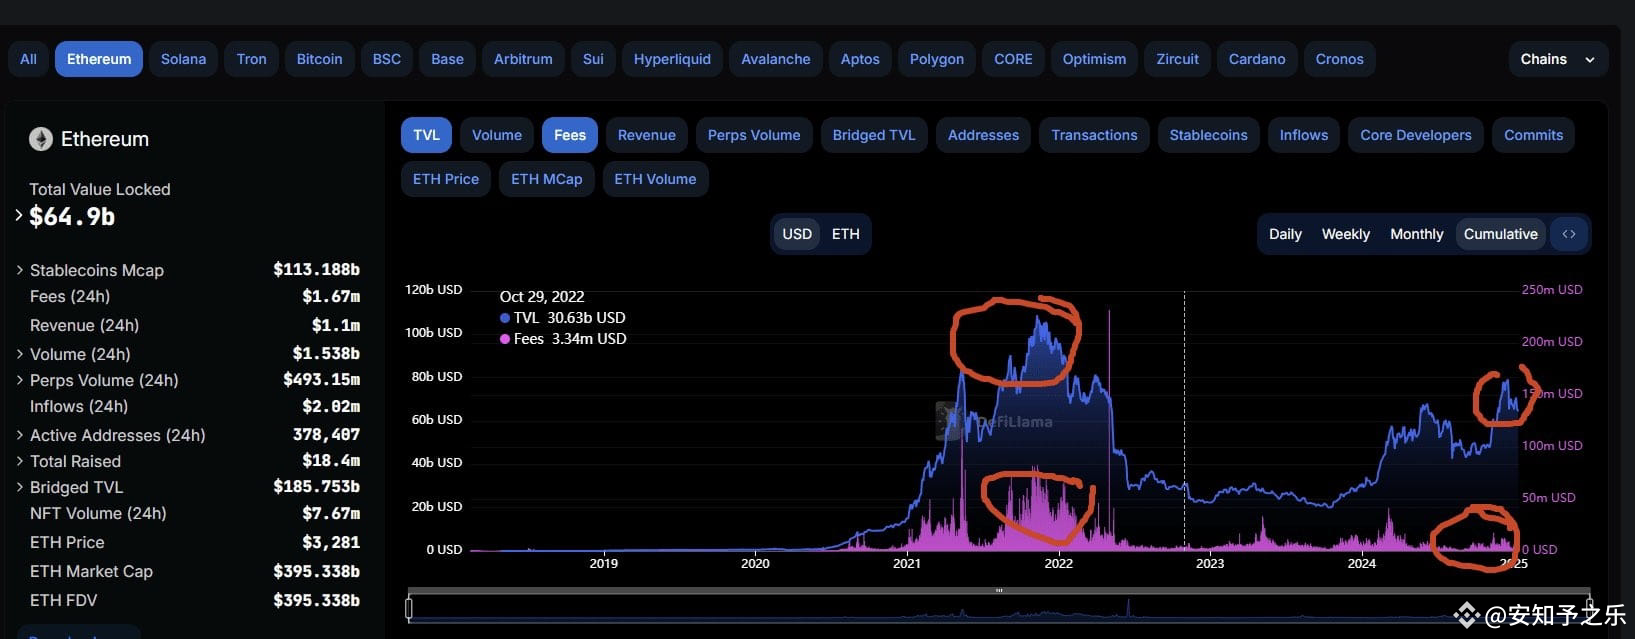Click the ETH Price $3,281 value
This screenshot has height=639, width=1635.
(331, 542)
